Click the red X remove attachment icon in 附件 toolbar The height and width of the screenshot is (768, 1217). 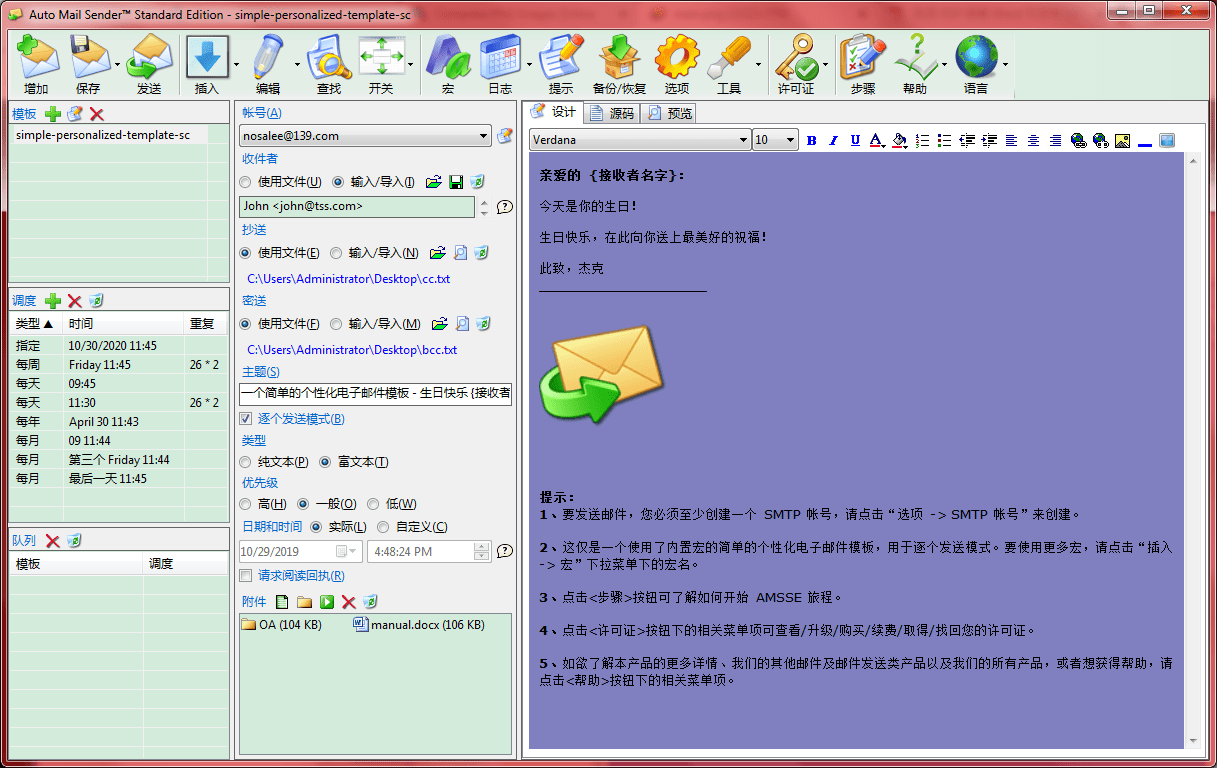(349, 602)
